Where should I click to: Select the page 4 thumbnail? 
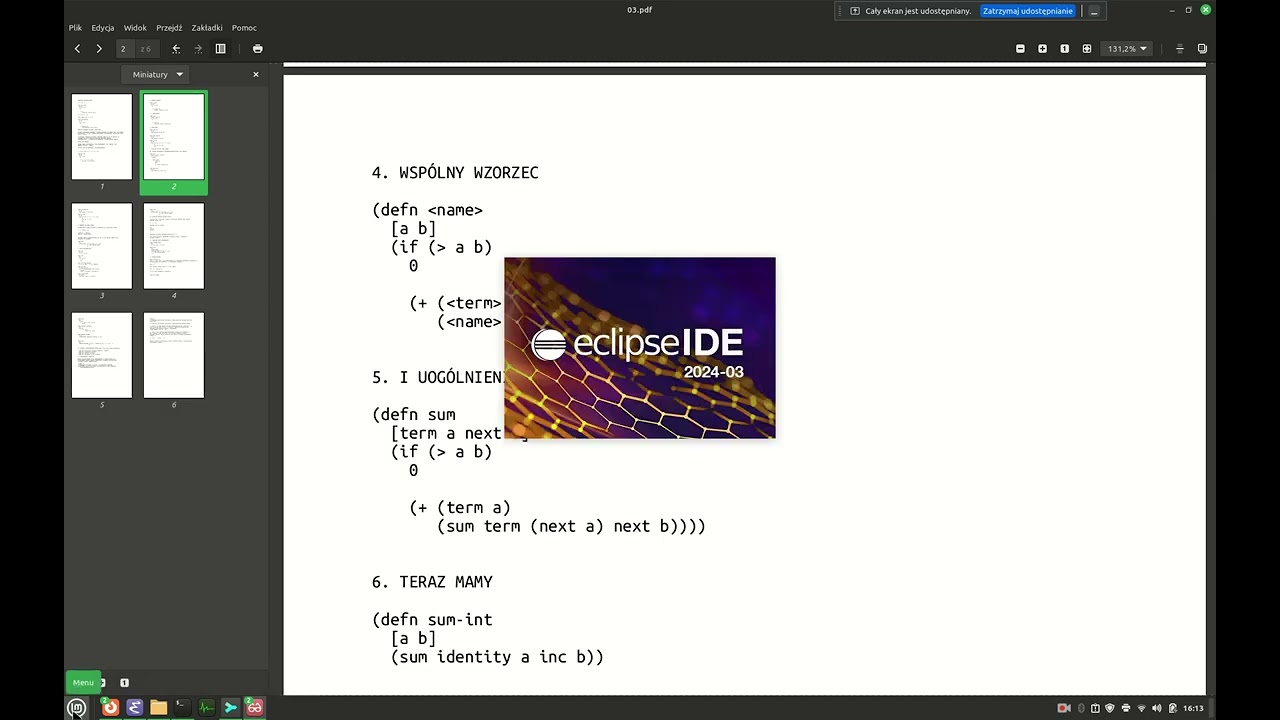[174, 246]
